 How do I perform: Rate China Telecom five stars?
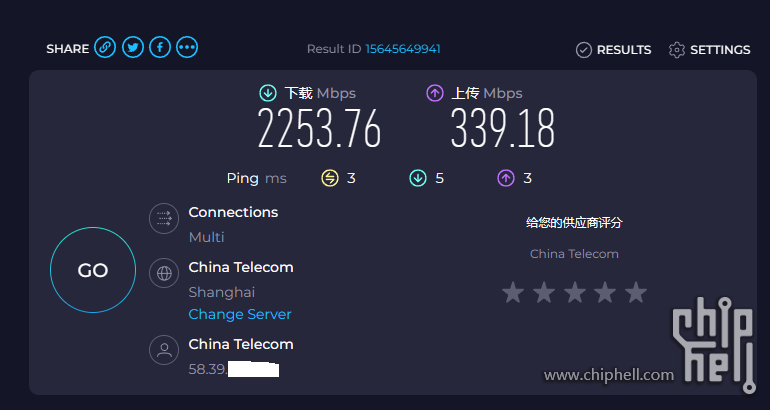[x=636, y=293]
